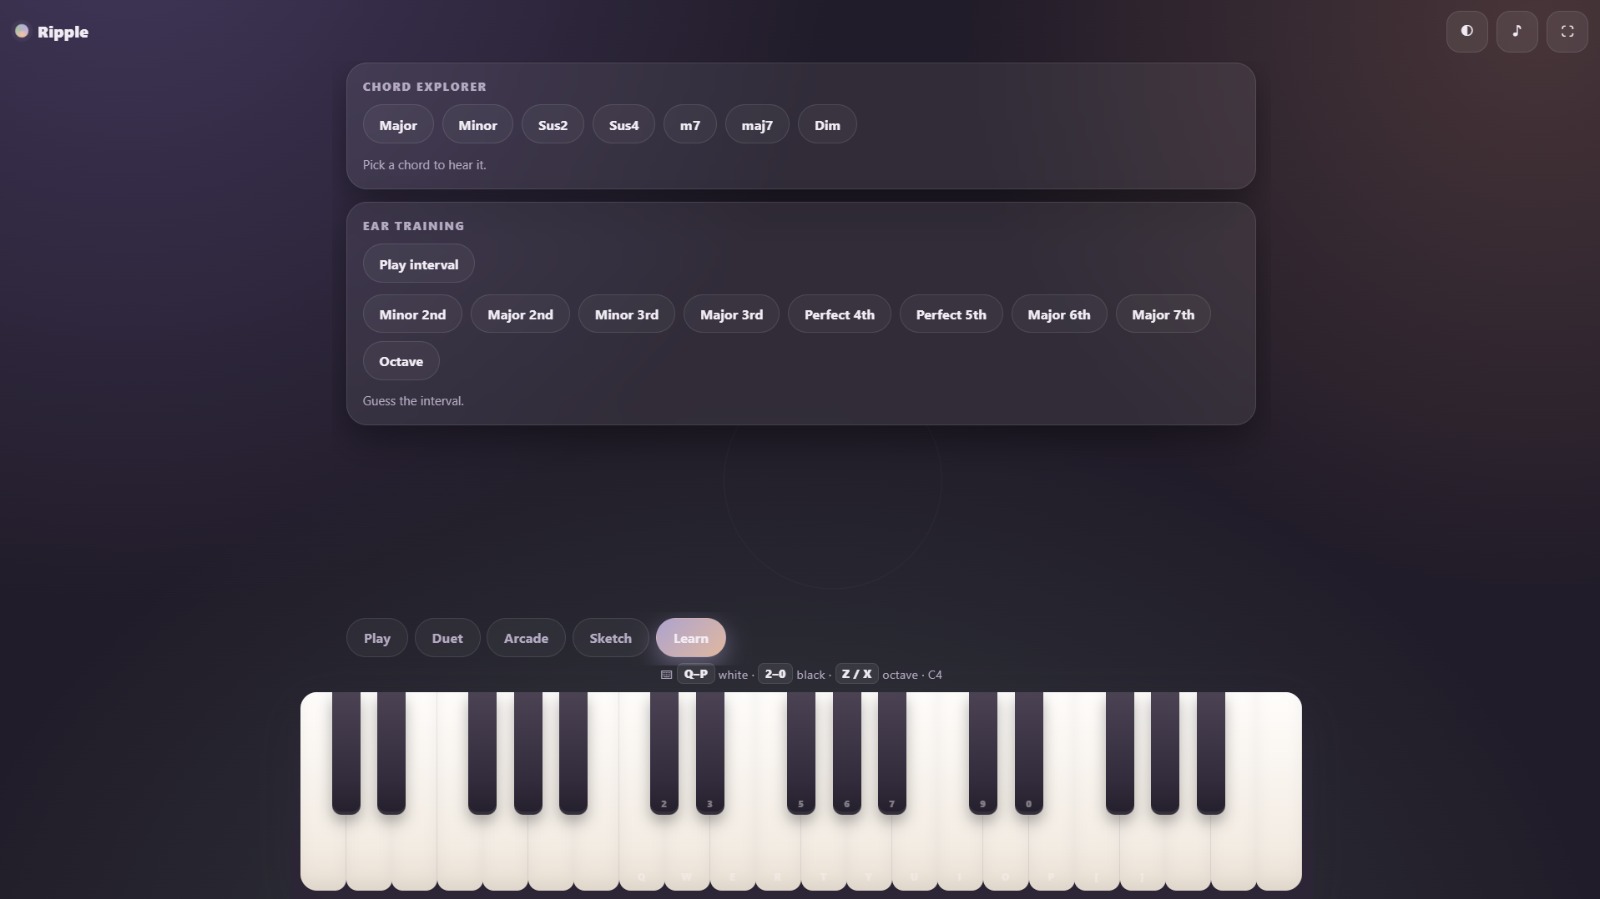Strike the black piano key labeled 2
Image resolution: width=1600 pixels, height=899 pixels.
point(664,752)
